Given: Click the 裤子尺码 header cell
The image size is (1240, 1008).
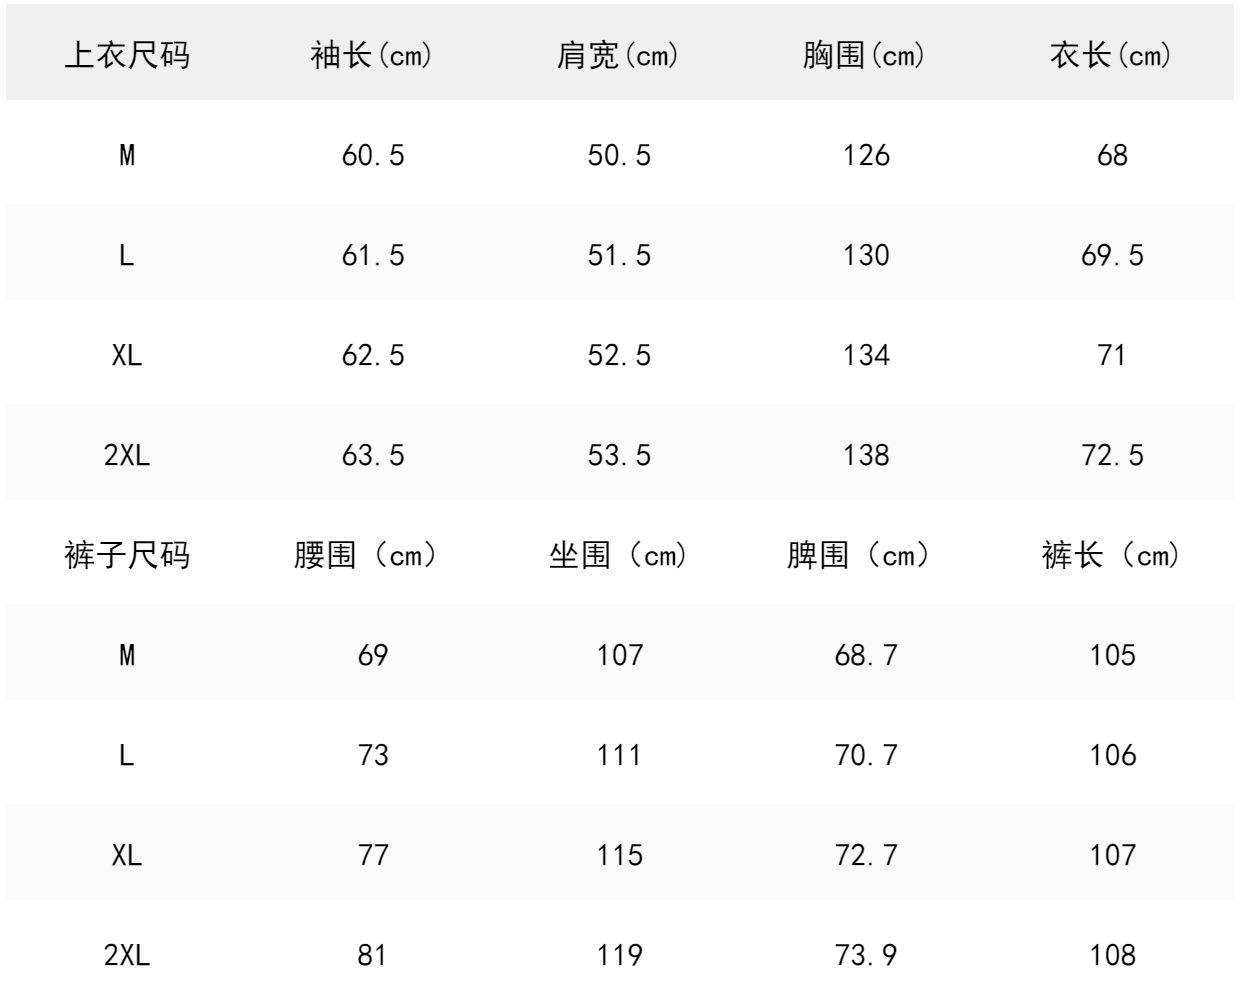Looking at the screenshot, I should [x=127, y=555].
